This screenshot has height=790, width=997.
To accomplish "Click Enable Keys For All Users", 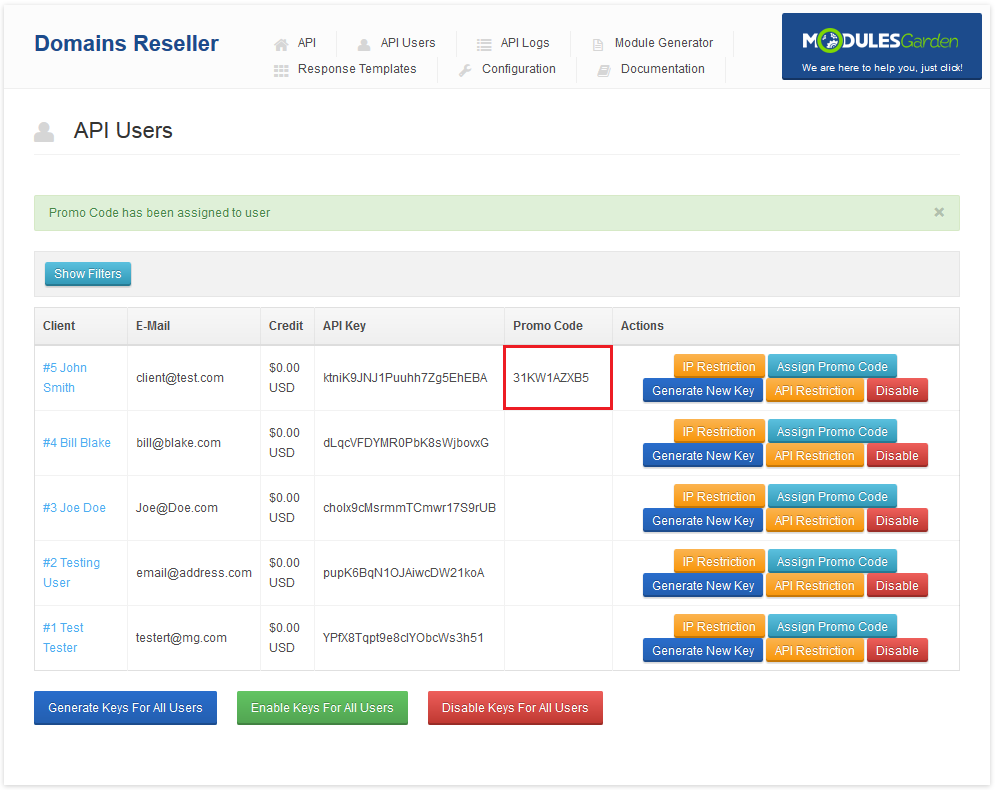I will (322, 708).
